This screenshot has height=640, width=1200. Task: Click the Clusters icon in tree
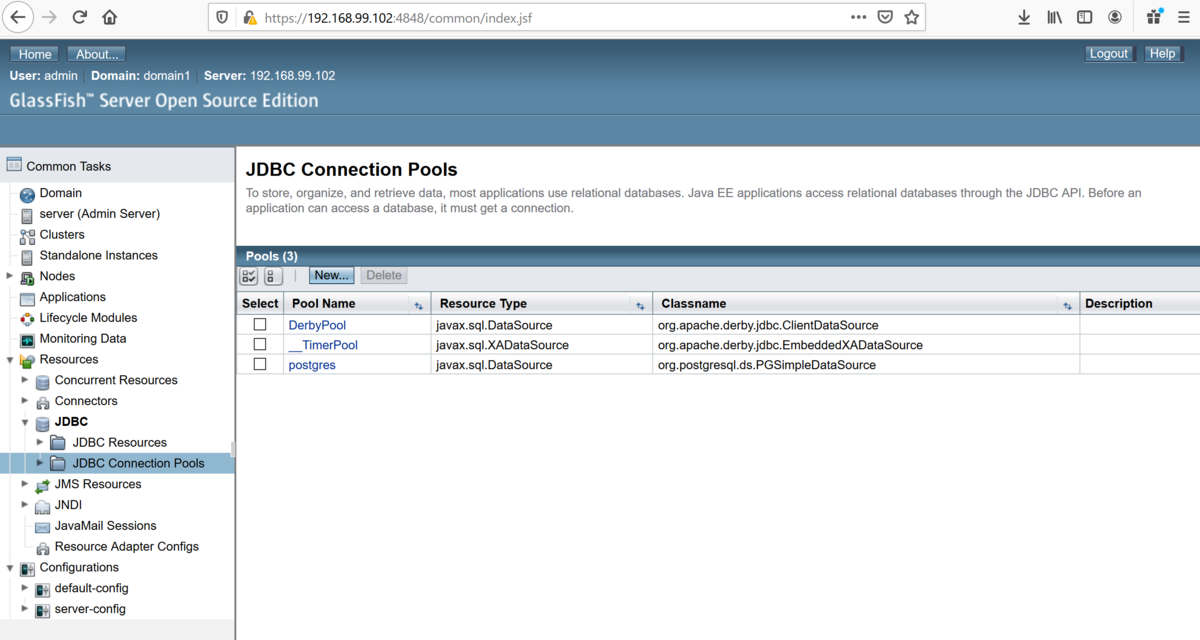click(27, 235)
